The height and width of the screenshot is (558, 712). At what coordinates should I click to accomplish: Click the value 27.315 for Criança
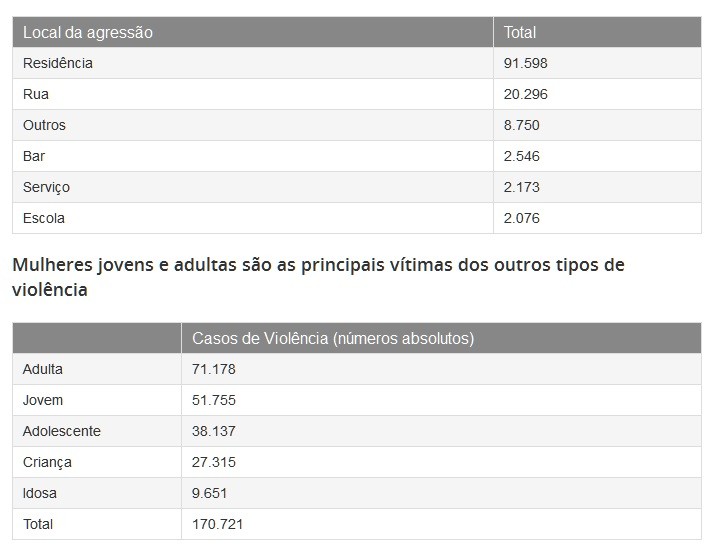point(213,462)
